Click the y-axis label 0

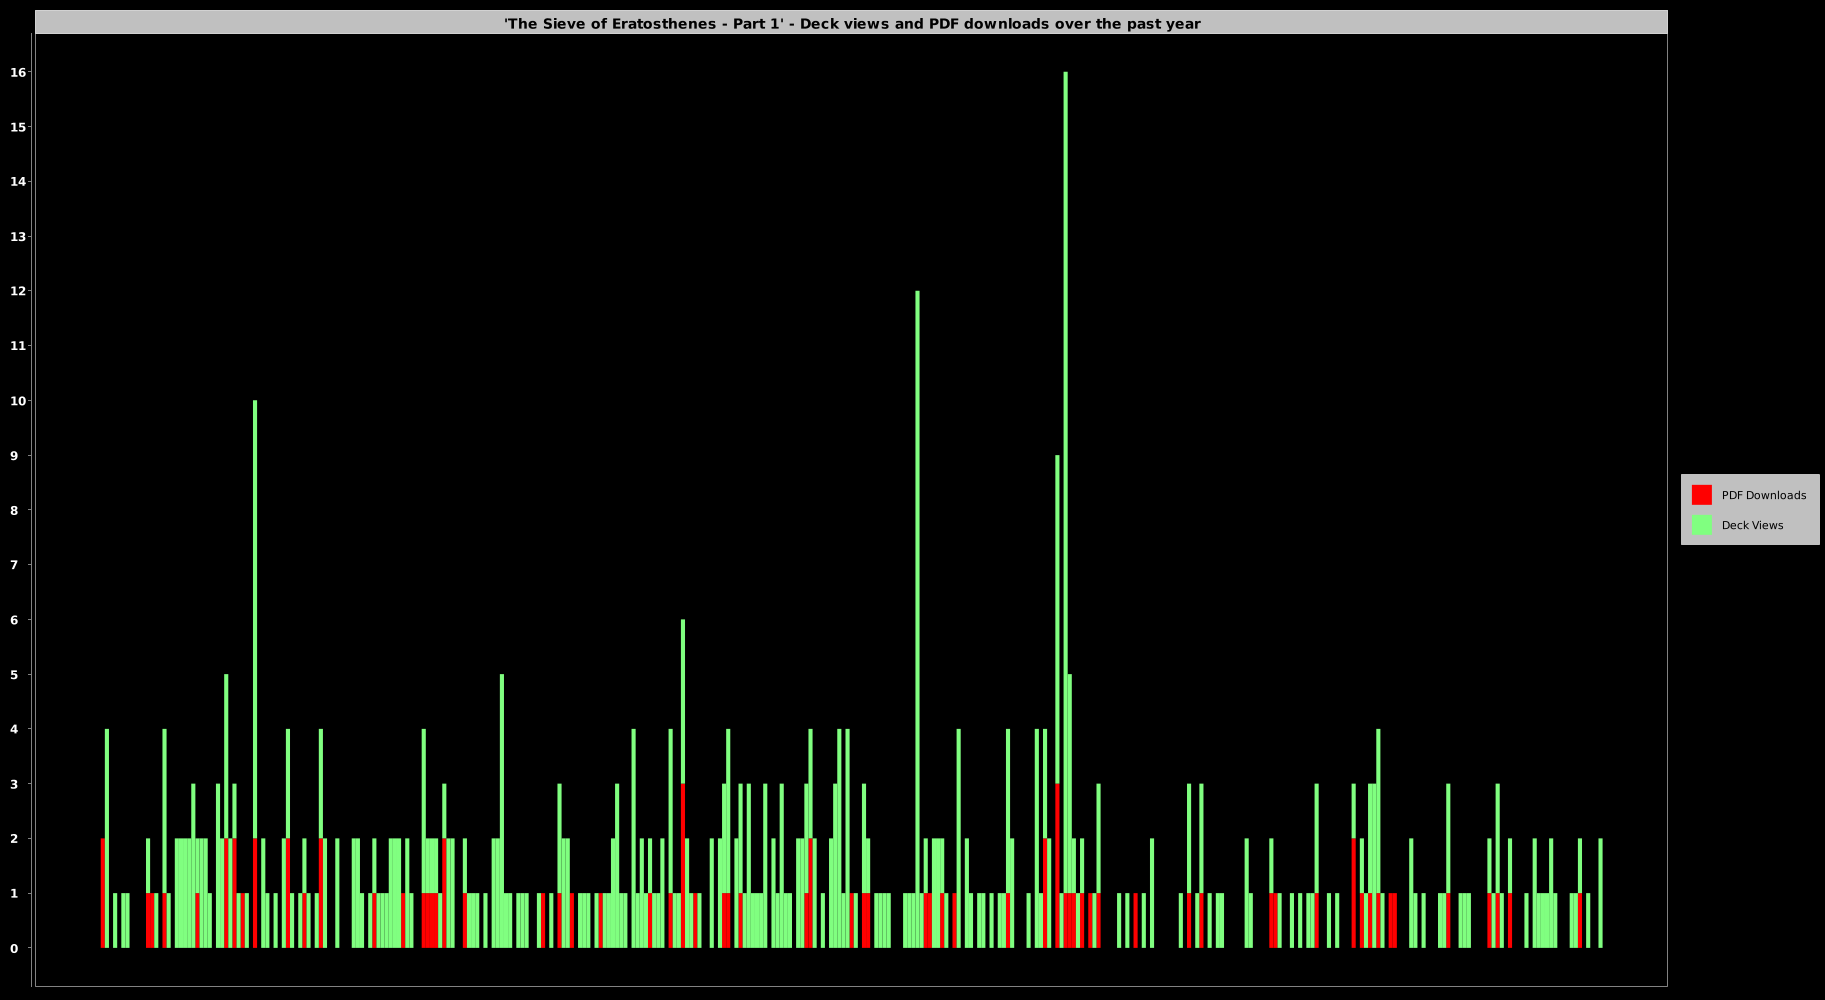pyautogui.click(x=14, y=948)
